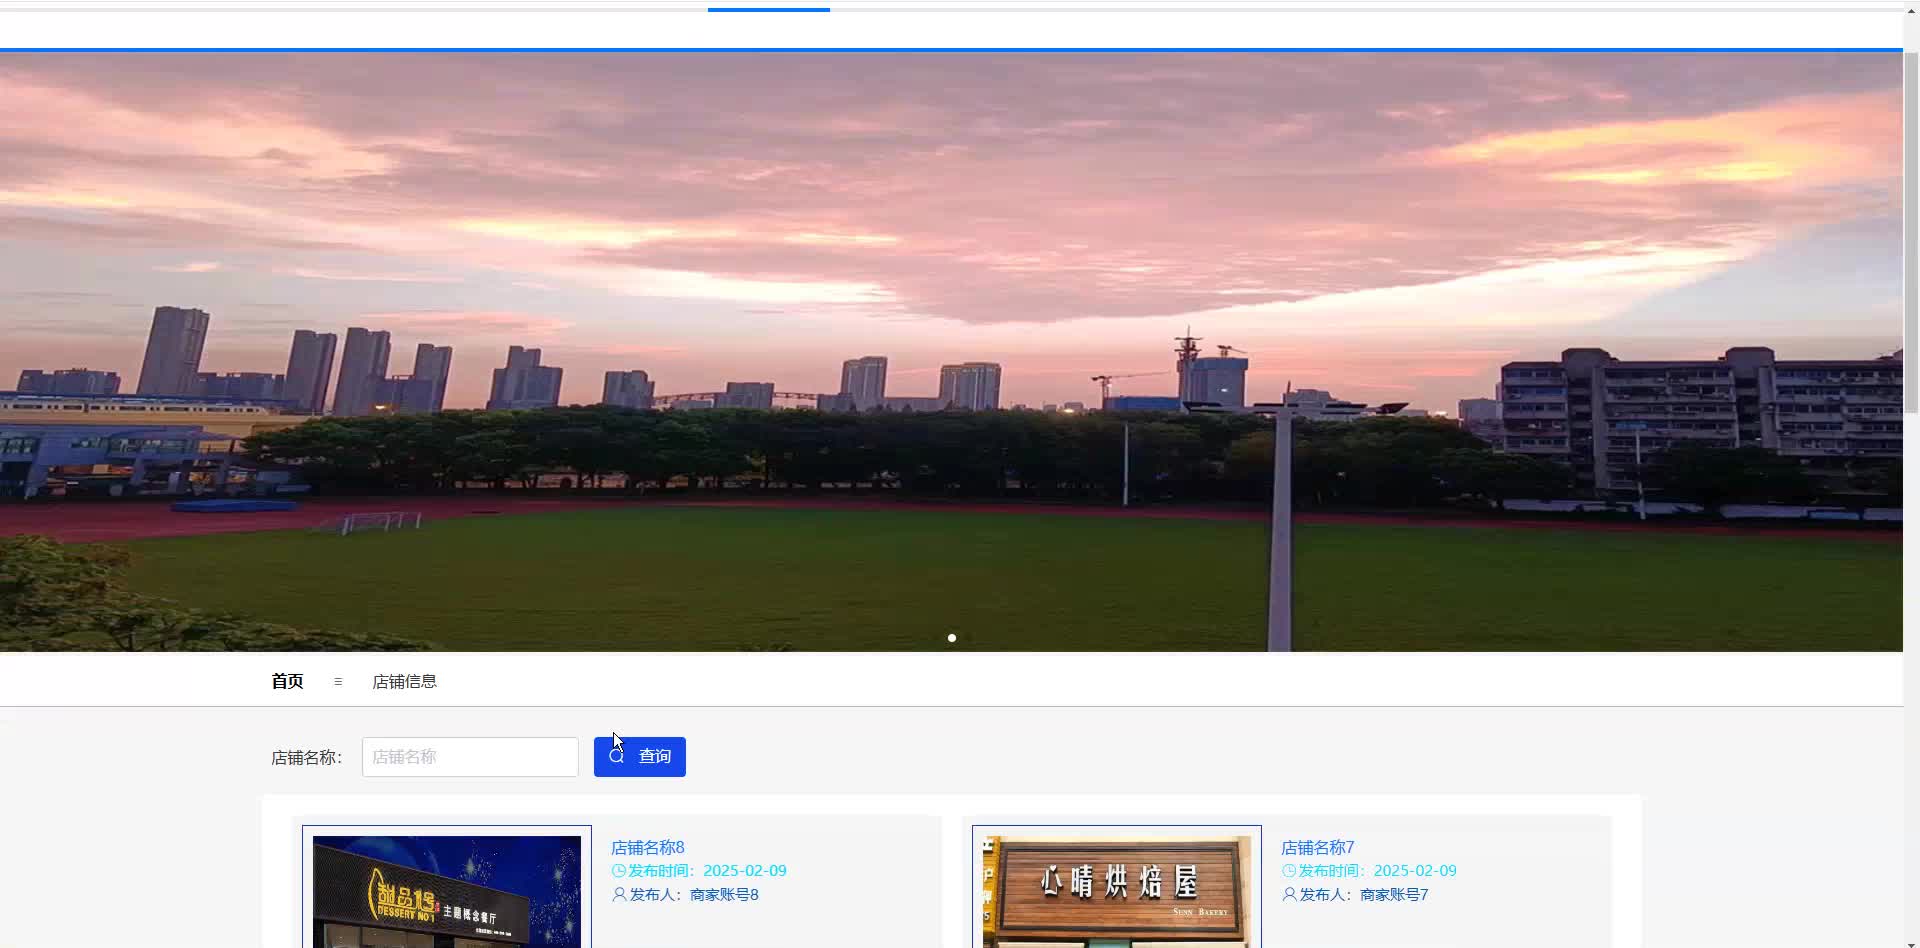
Task: Click the person icon beside 发布人 商家账号8
Action: pos(618,894)
